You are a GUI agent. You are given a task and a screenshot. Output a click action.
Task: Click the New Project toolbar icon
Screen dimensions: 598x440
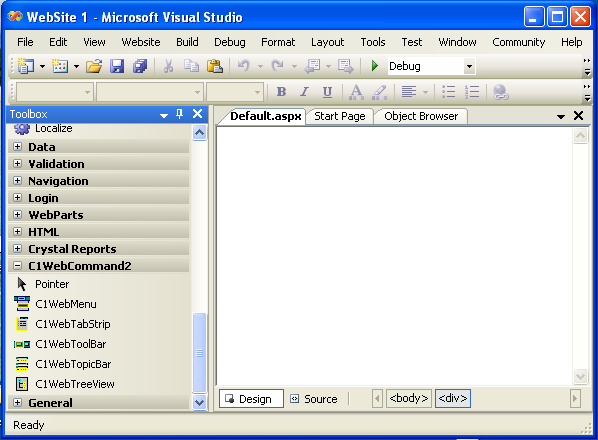(x=26, y=66)
